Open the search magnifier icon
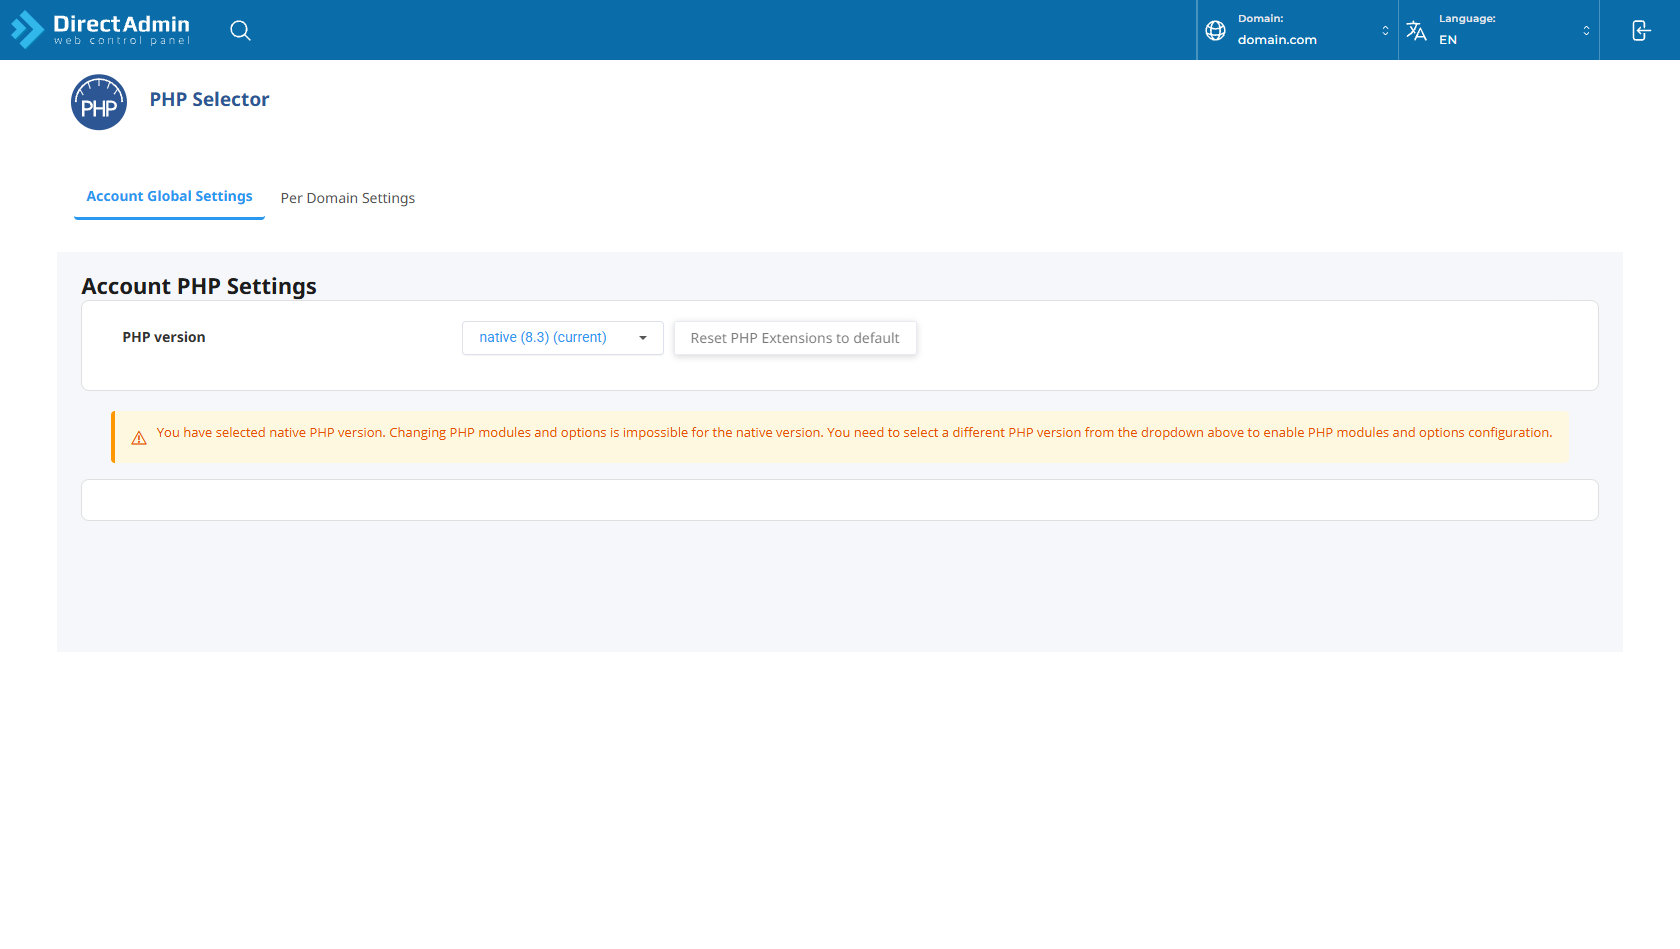Image resolution: width=1680 pixels, height=949 pixels. pyautogui.click(x=240, y=30)
